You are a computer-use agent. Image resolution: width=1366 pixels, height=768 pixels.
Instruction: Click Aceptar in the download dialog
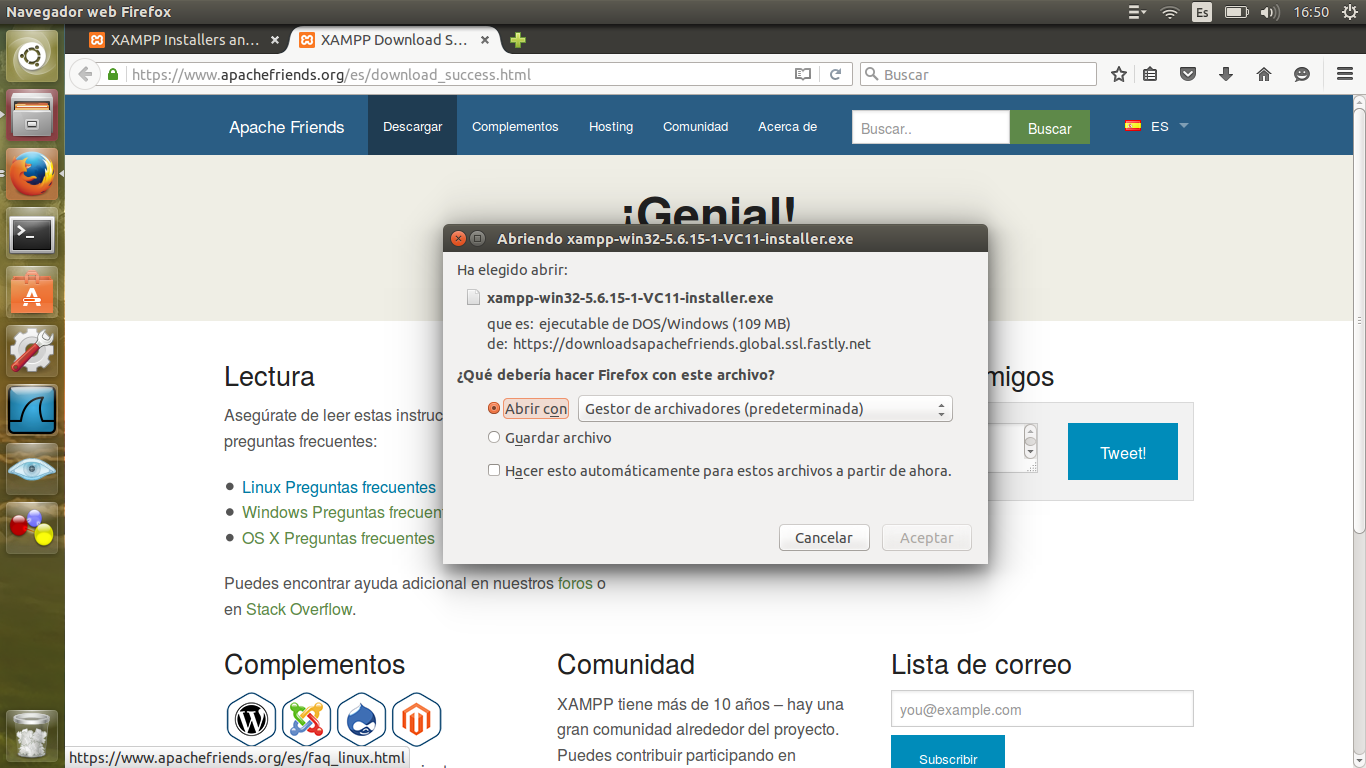tap(927, 538)
